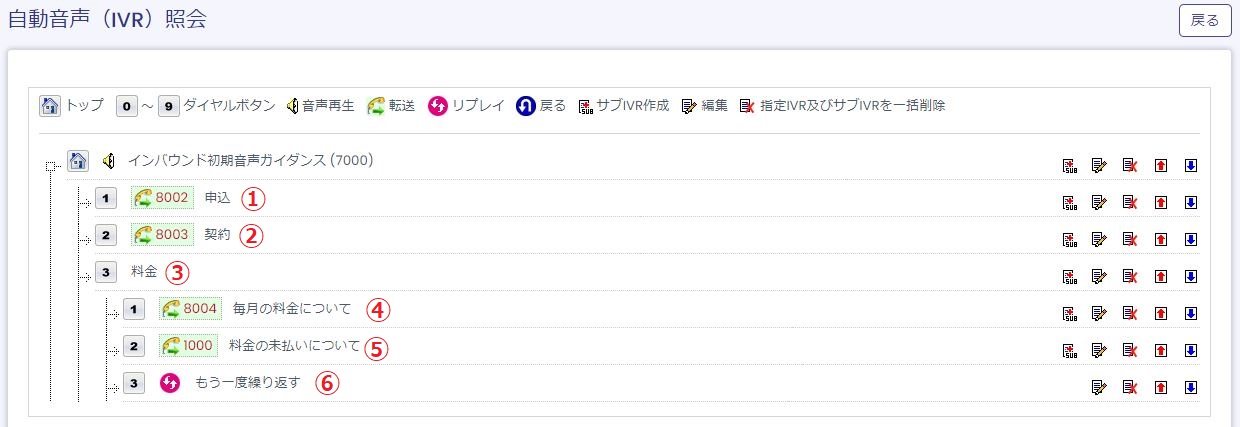This screenshot has height=427, width=1240.
Task: Create sub IVR for 申込 row
Action: [1070, 202]
